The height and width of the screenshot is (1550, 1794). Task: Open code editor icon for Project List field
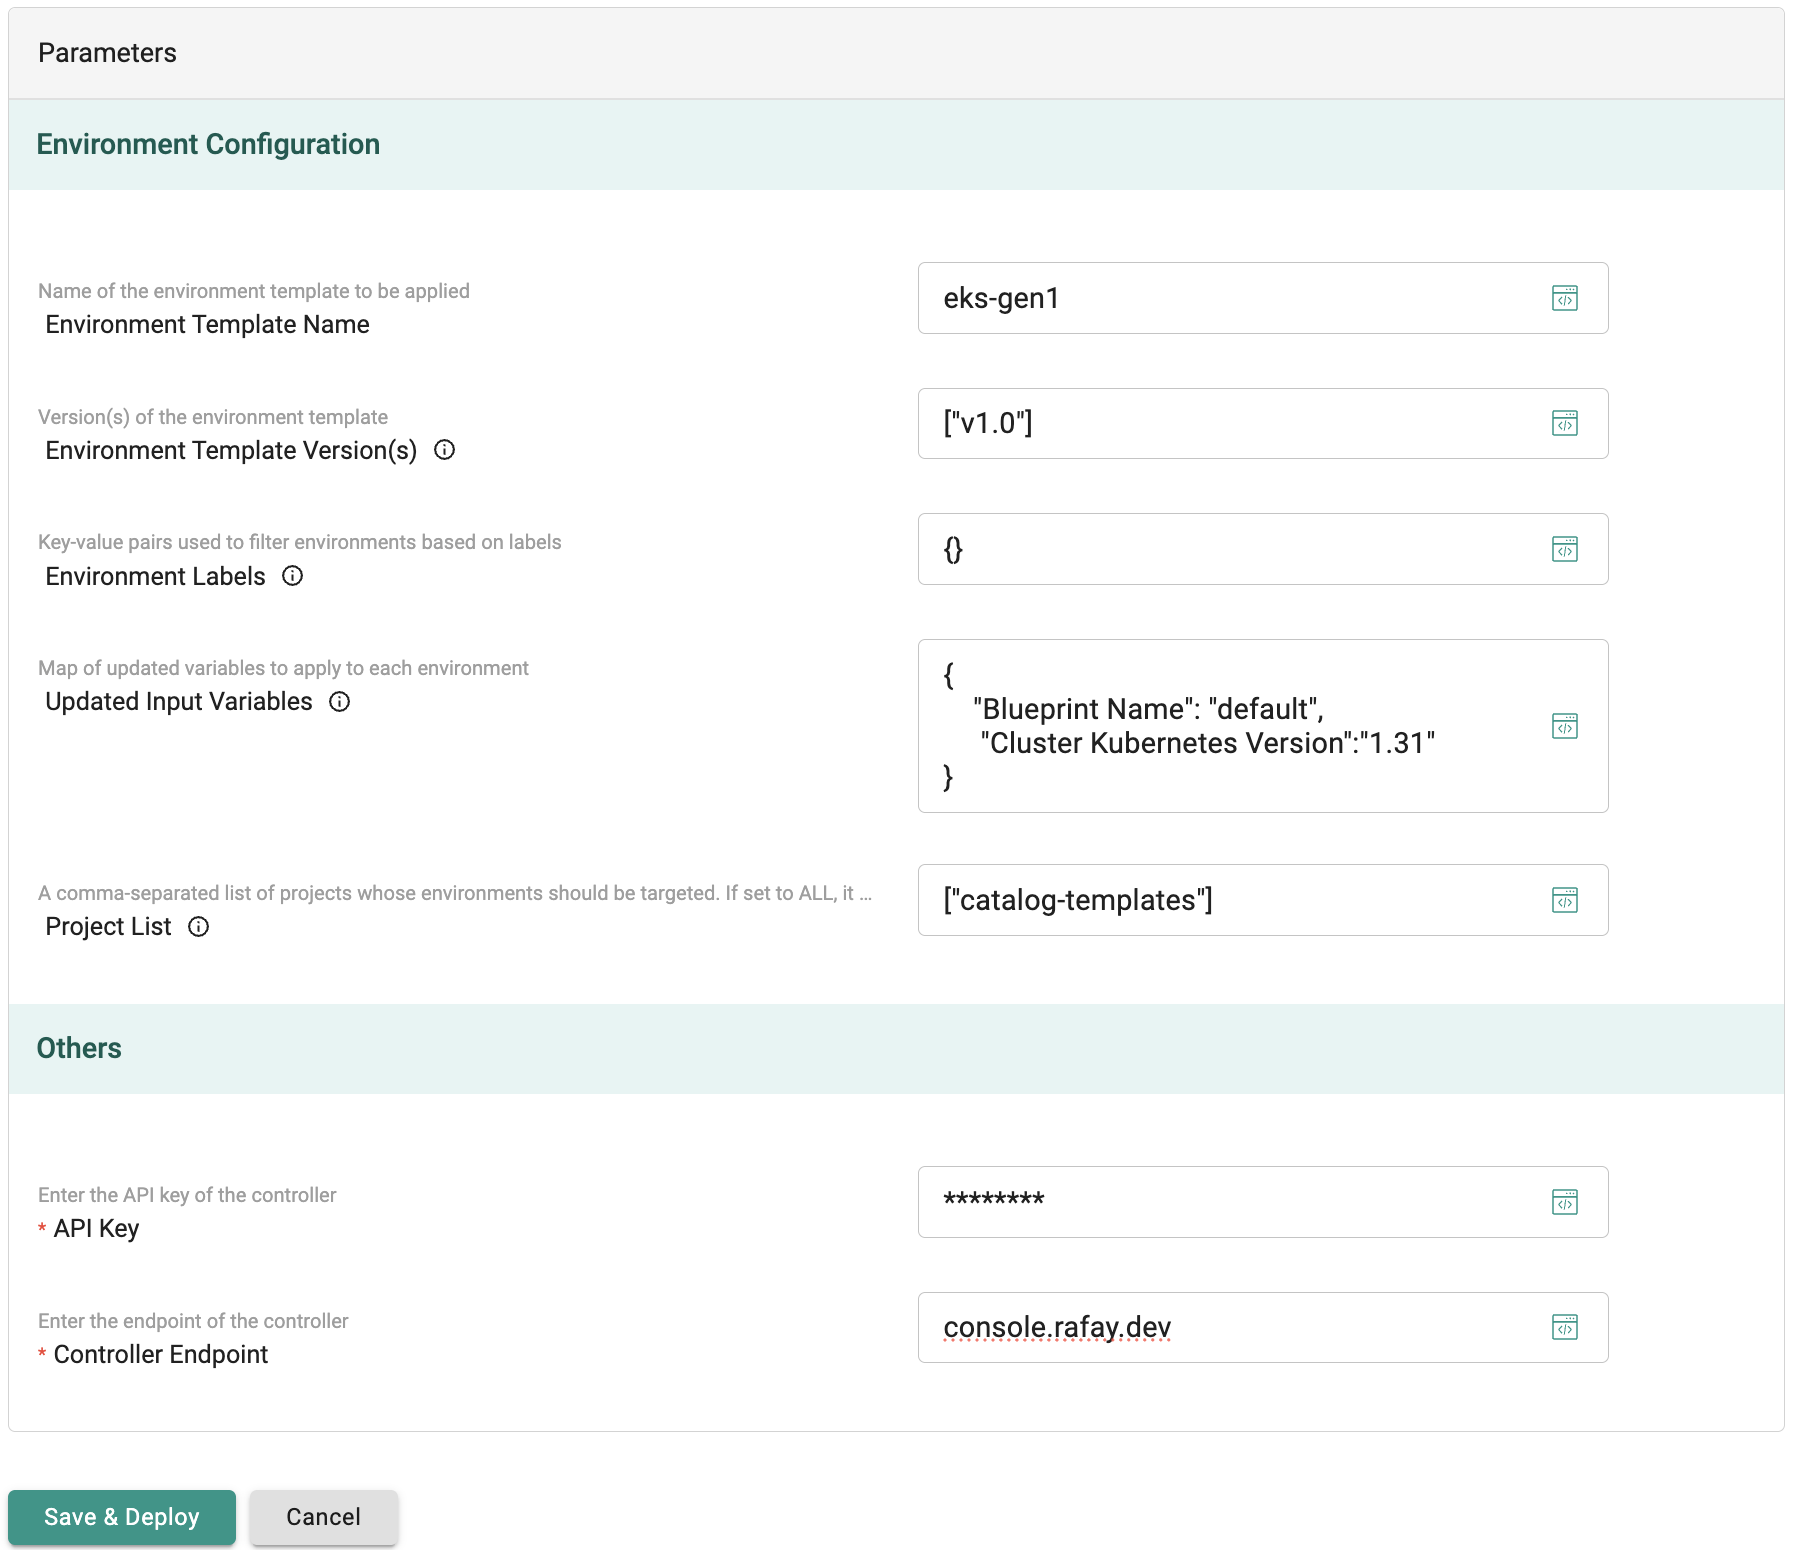pos(1564,900)
